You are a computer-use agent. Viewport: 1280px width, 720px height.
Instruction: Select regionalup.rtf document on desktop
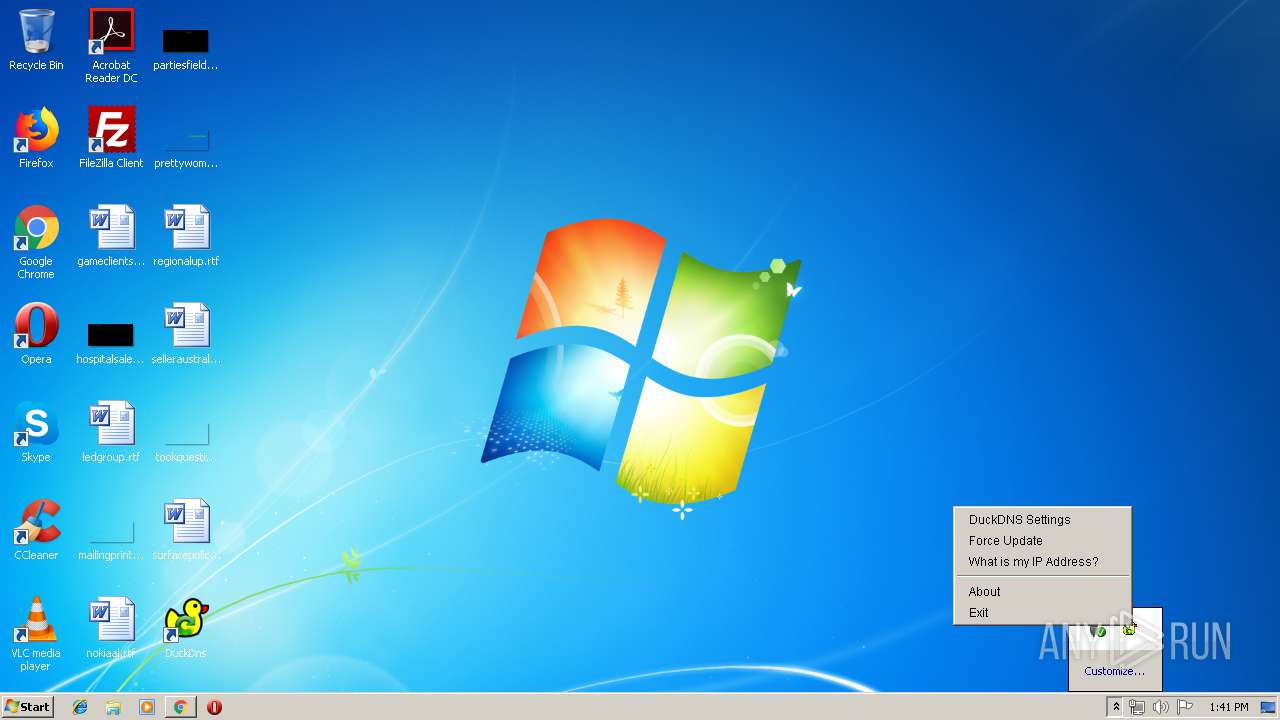click(x=186, y=236)
